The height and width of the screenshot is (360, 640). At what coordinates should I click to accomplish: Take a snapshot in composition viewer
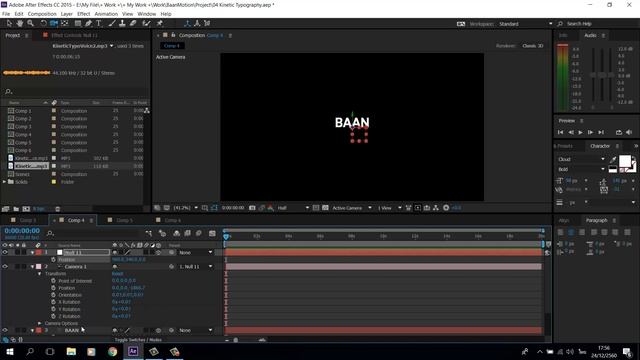point(252,208)
